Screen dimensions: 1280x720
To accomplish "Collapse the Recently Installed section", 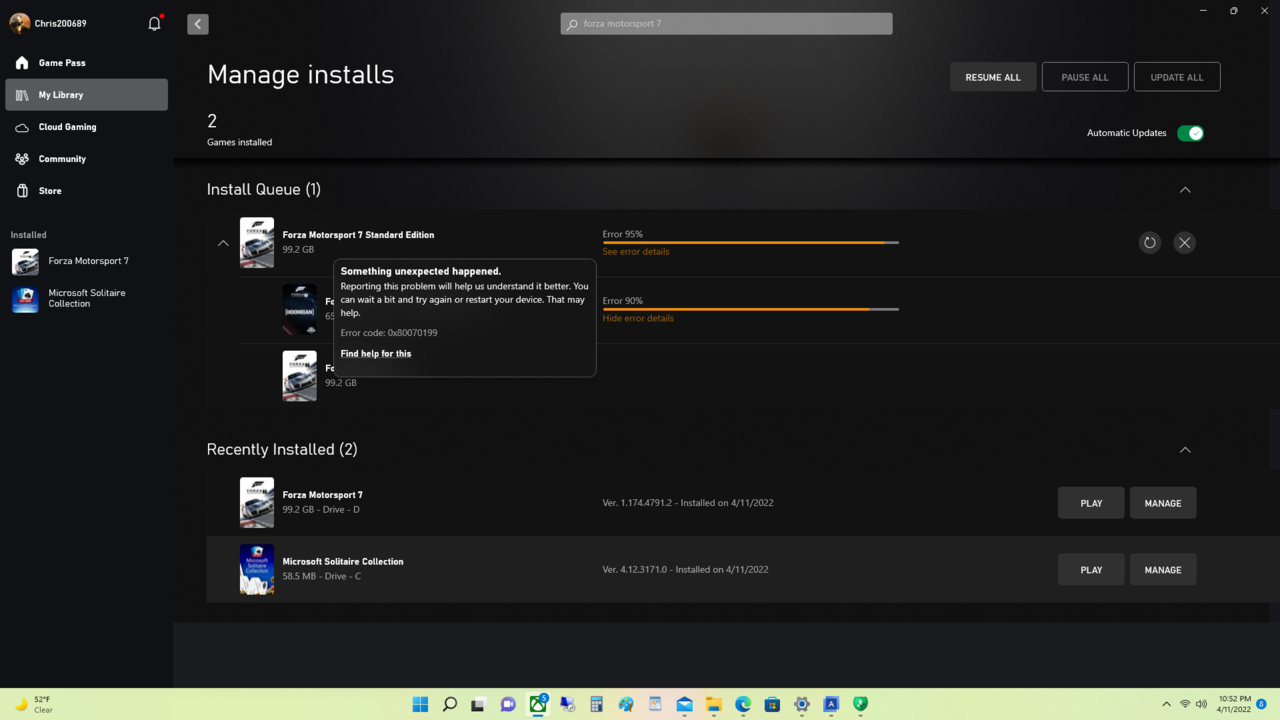I will (1185, 450).
